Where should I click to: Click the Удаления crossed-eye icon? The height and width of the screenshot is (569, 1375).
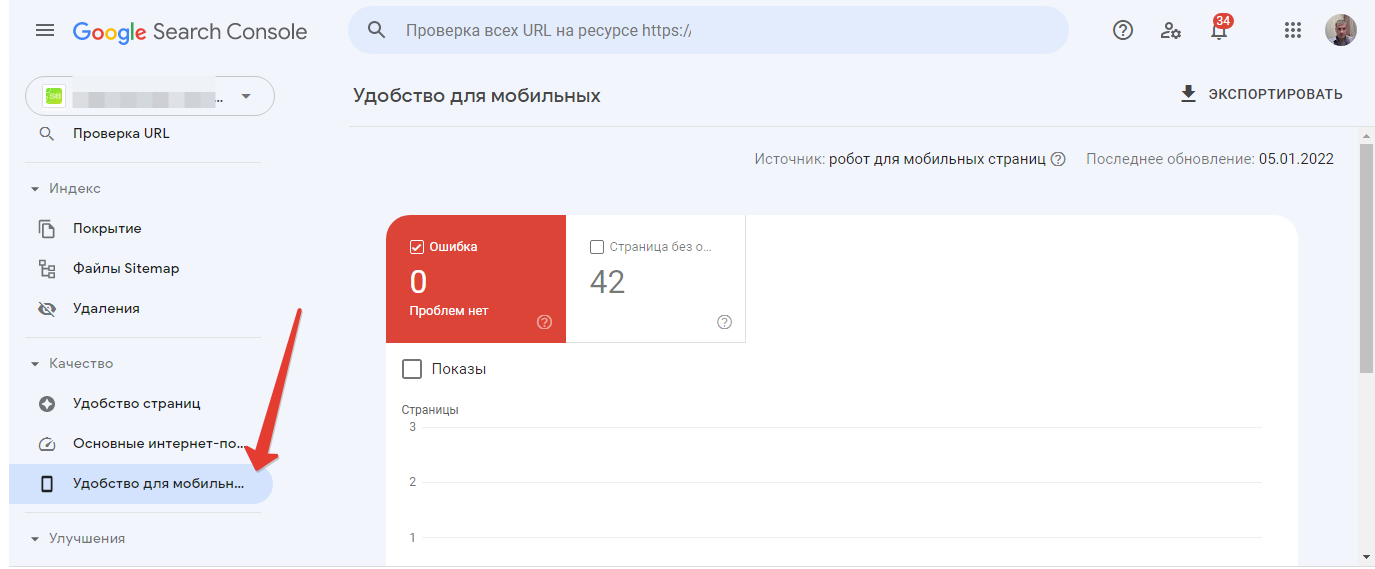pos(46,309)
